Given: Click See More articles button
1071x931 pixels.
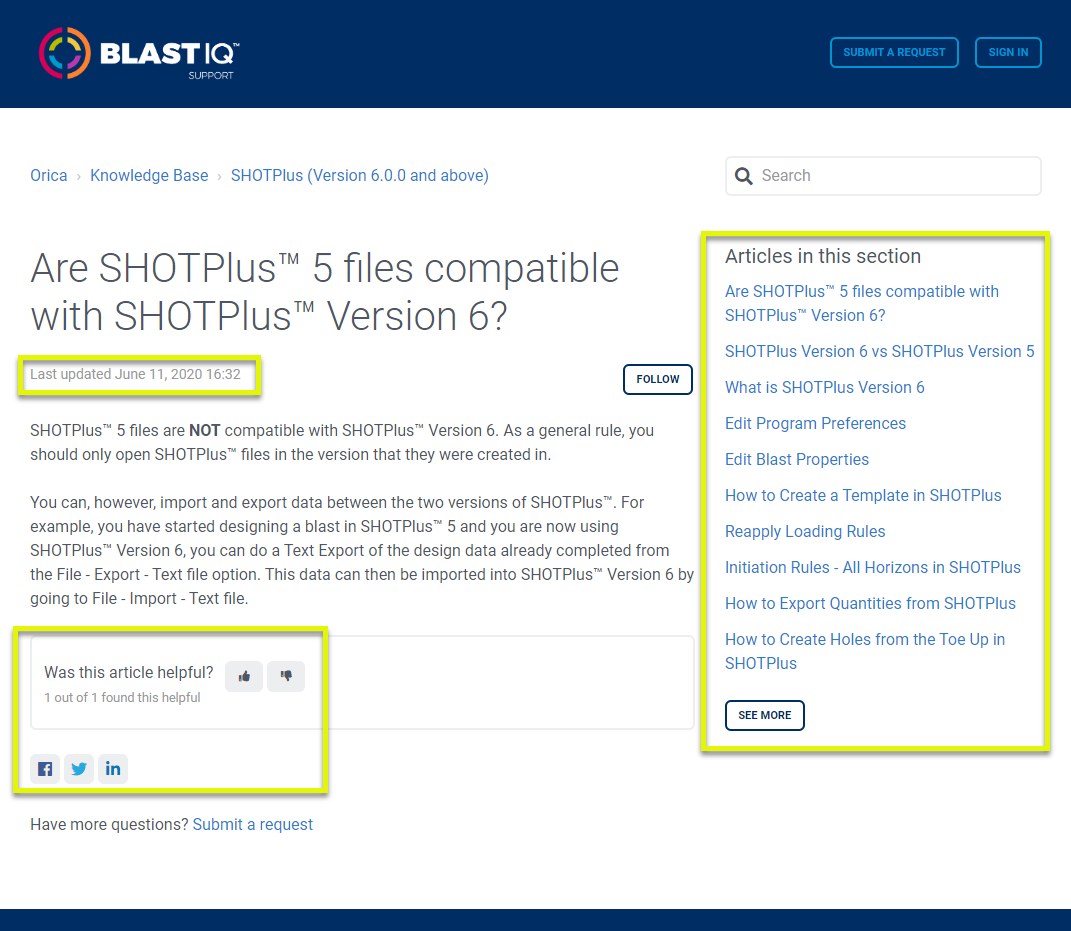Looking at the screenshot, I should point(764,715).
